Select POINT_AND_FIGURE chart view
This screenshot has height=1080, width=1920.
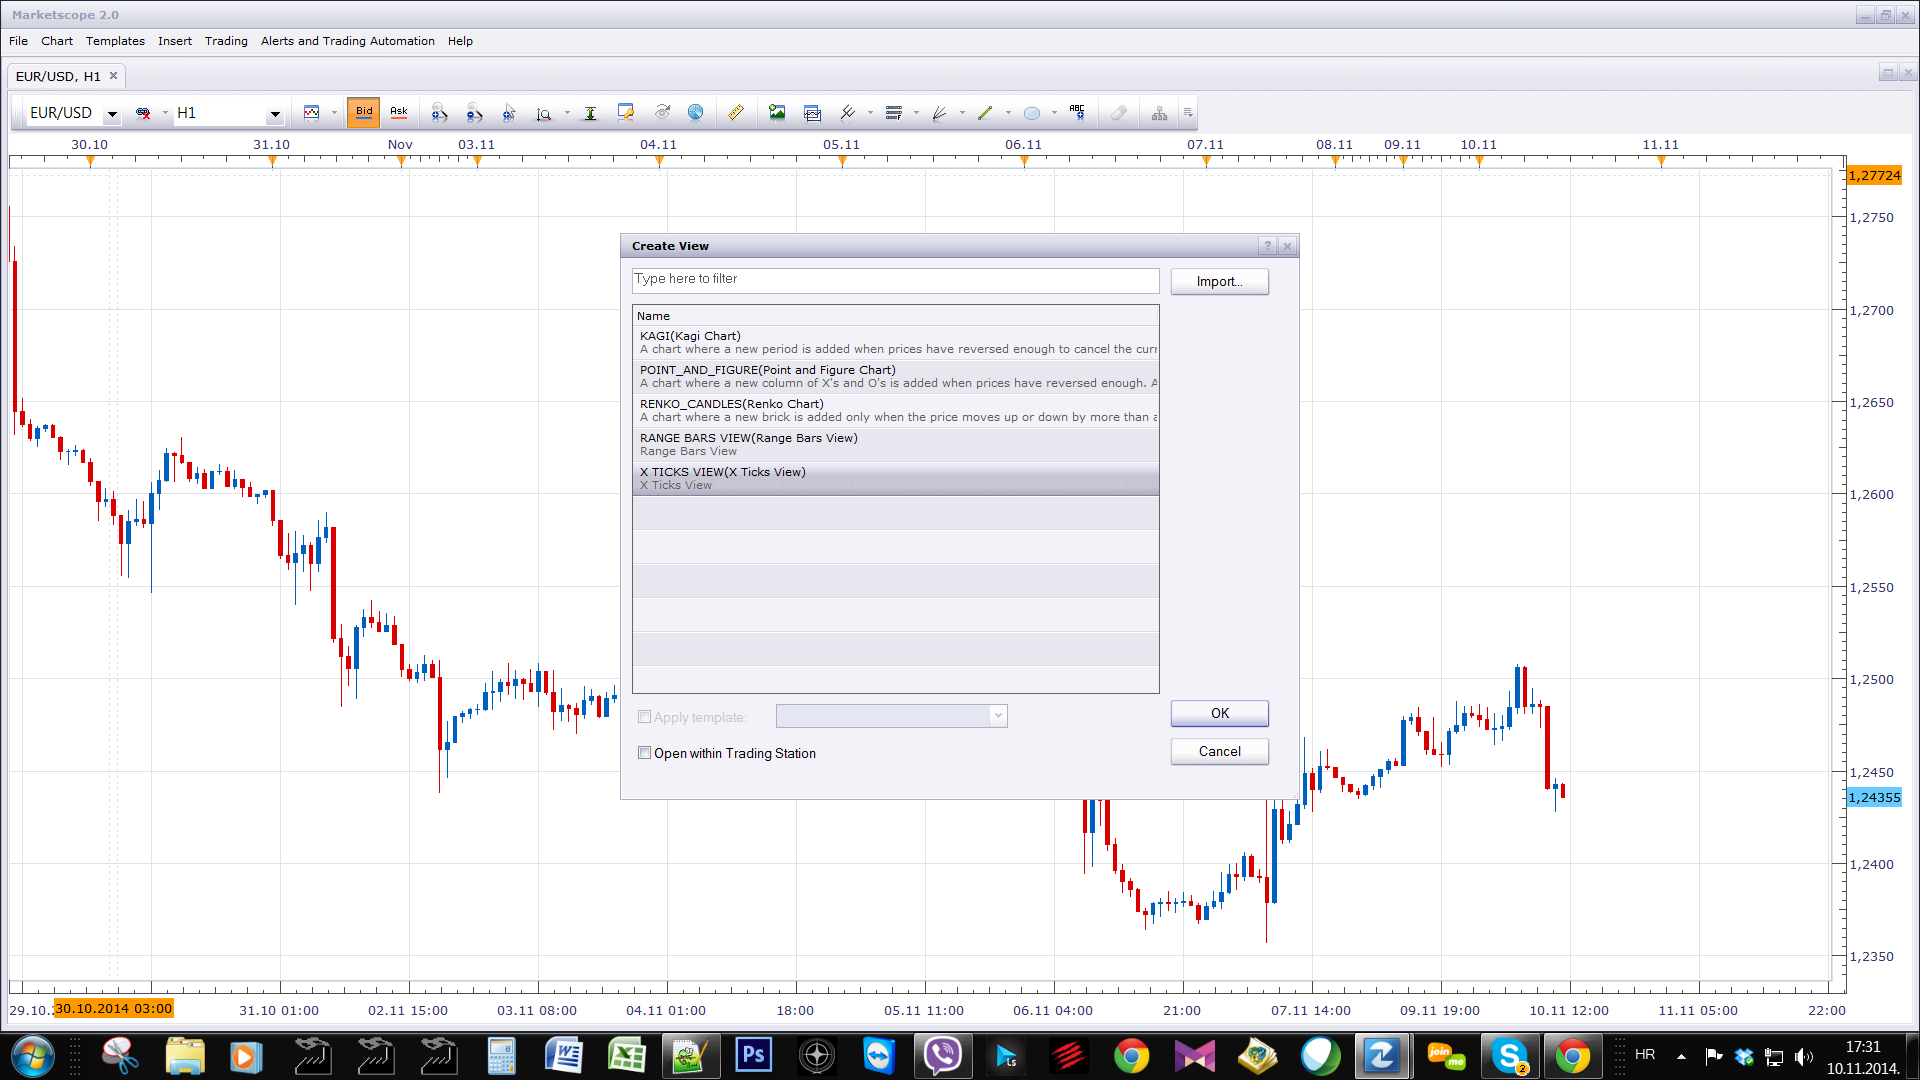[896, 376]
